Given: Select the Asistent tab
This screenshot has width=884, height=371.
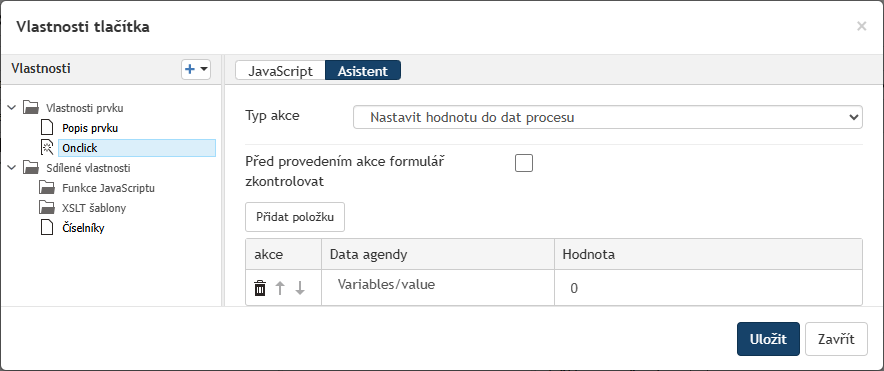Looking at the screenshot, I should (x=363, y=71).
